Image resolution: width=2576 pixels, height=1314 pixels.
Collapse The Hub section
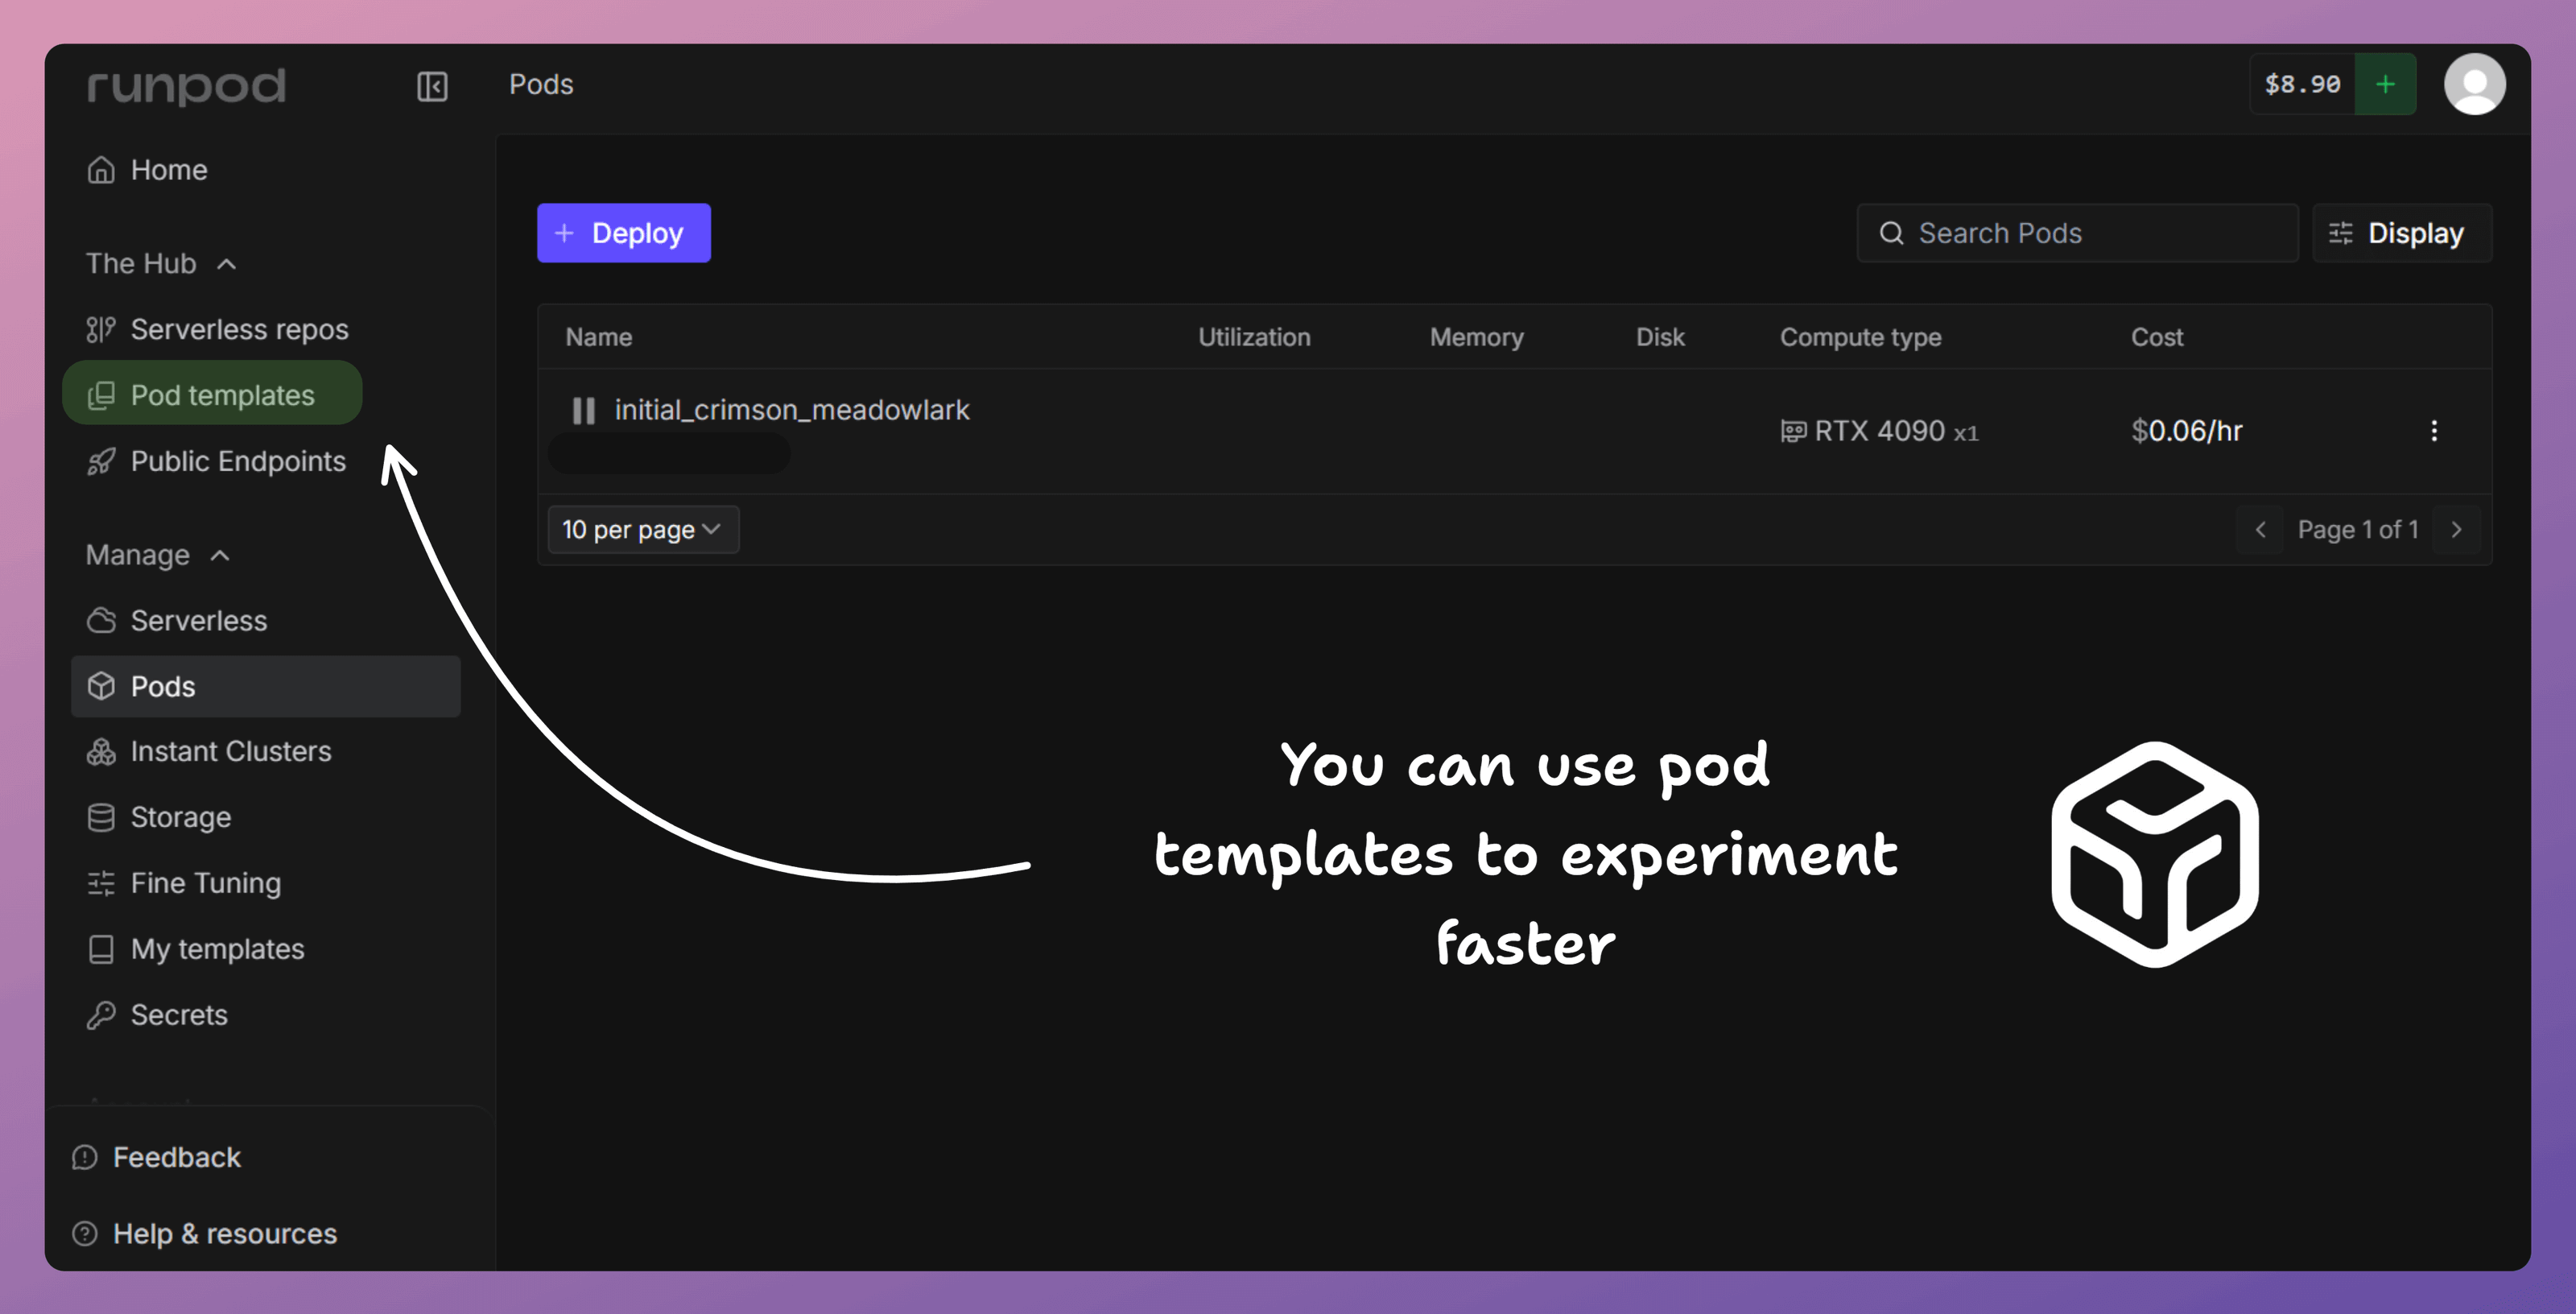(x=227, y=264)
